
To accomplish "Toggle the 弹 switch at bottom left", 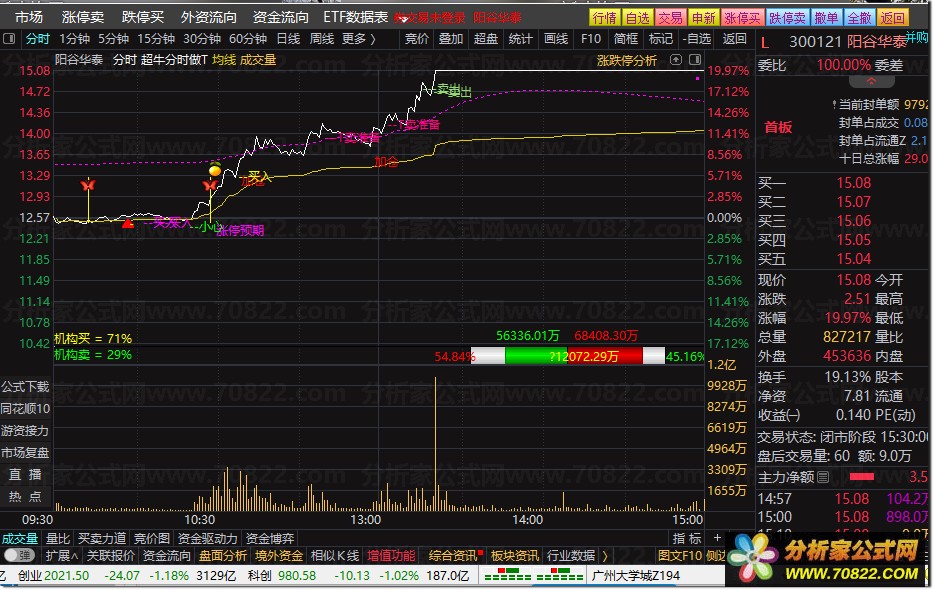I will pyautogui.click(x=19, y=557).
